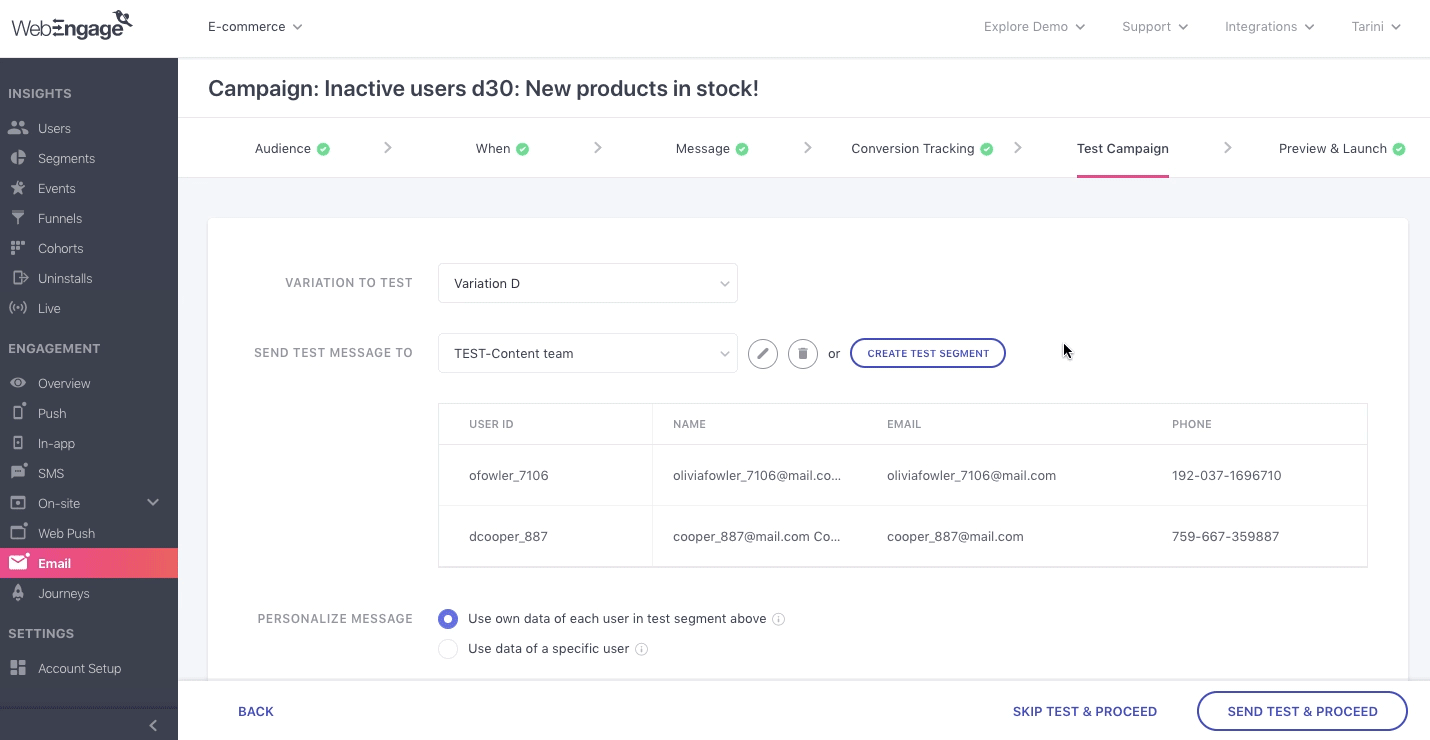The image size is (1430, 740).
Task: Expand On-site submenu chevron in sidebar
Action: click(x=153, y=502)
